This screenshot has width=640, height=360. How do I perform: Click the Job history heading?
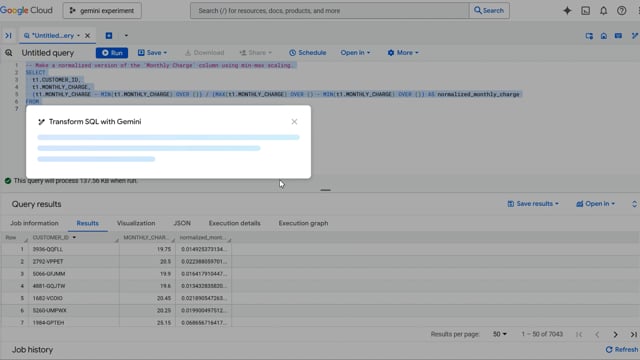click(x=32, y=350)
